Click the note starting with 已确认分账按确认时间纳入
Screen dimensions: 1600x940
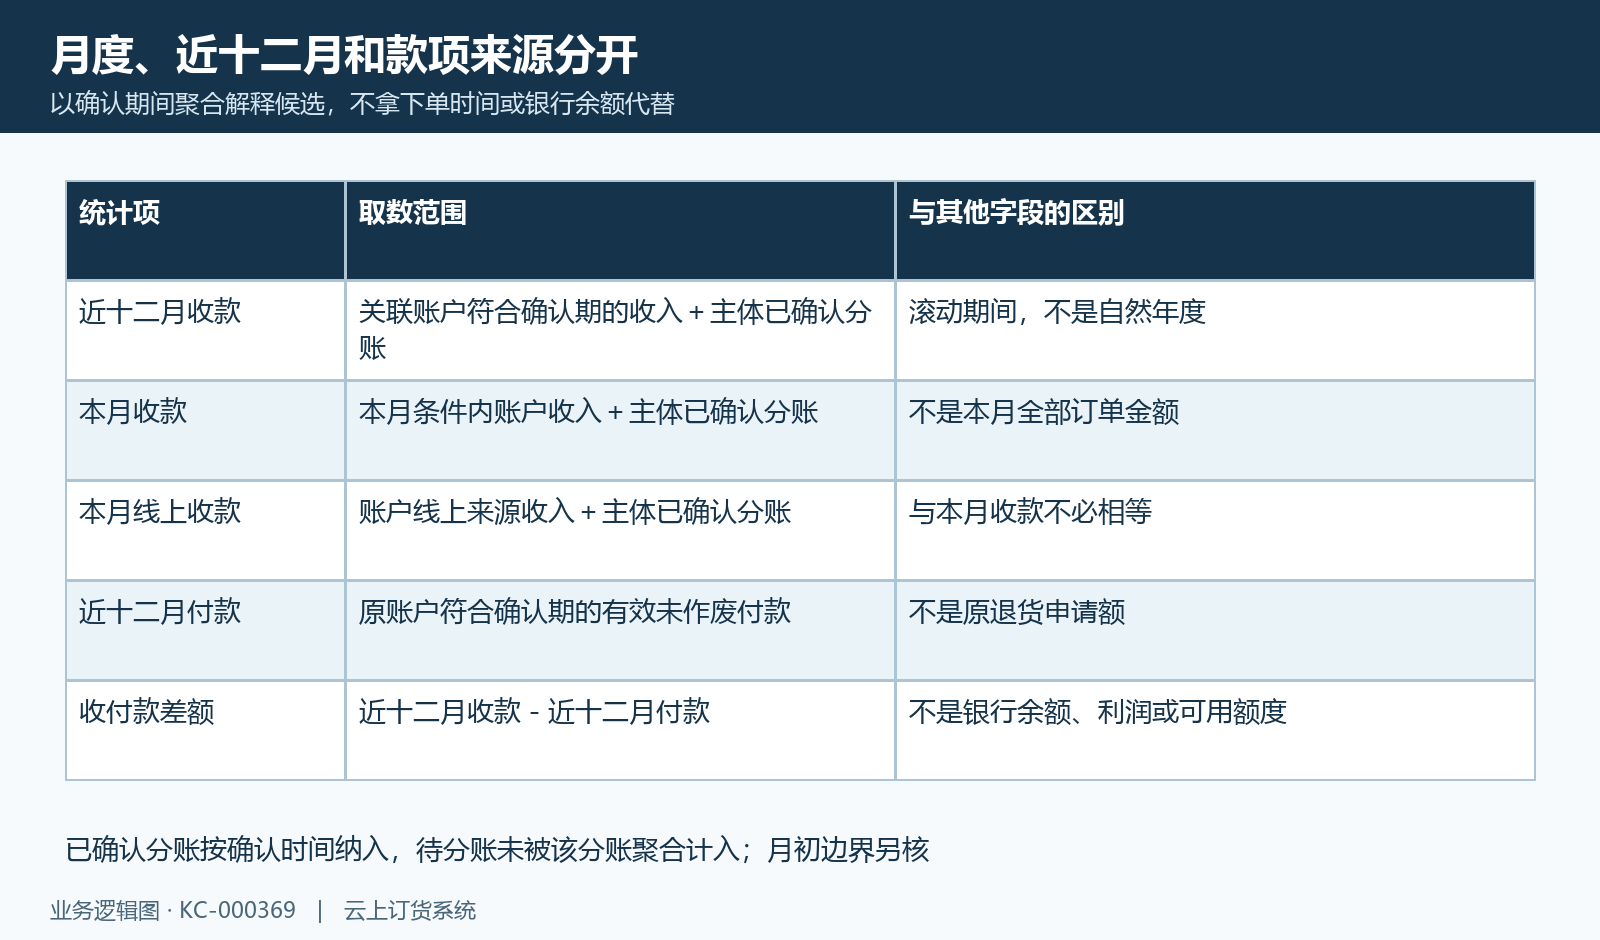coord(498,850)
